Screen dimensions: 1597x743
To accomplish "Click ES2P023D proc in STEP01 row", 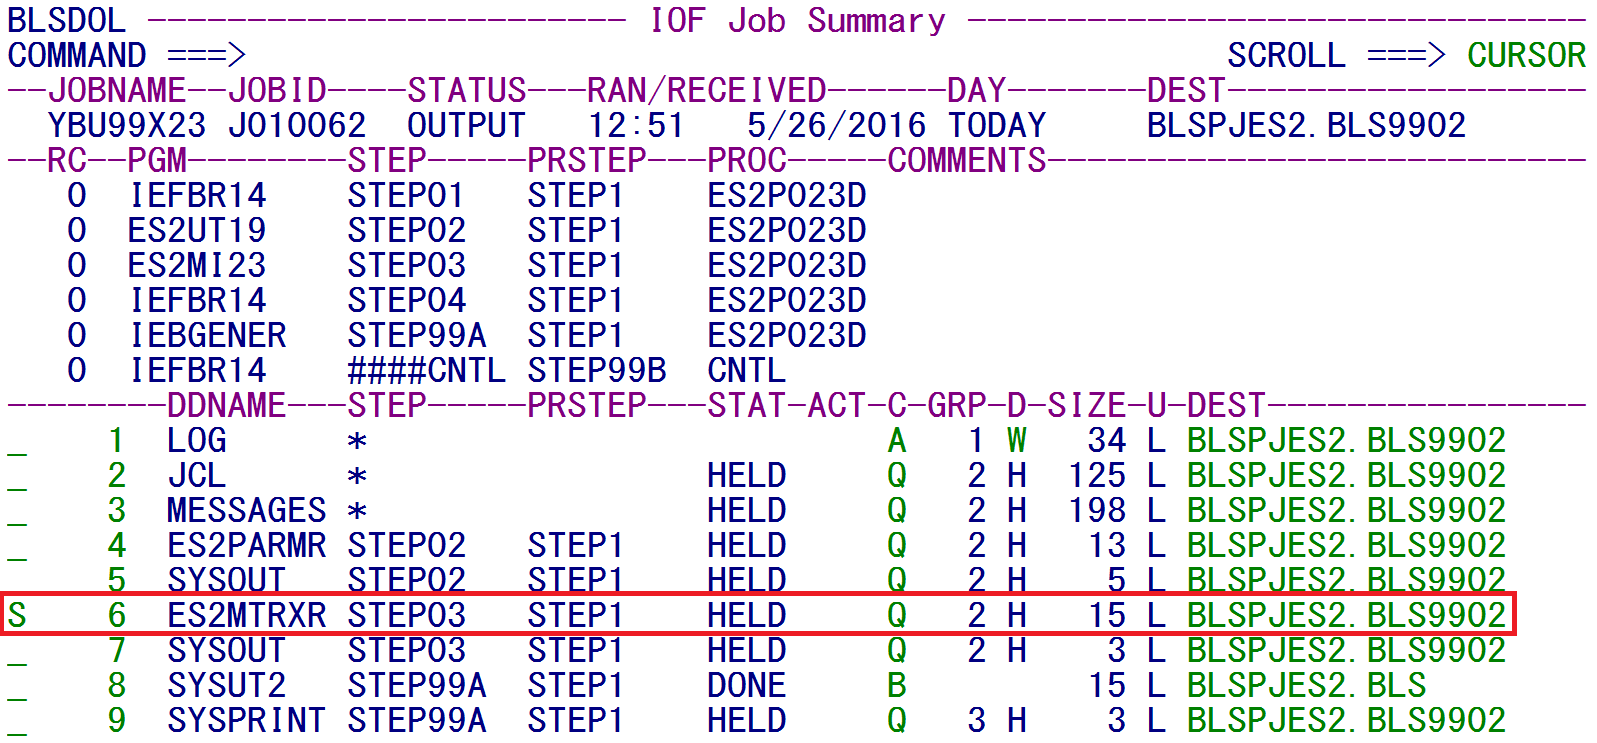I will coord(787,196).
